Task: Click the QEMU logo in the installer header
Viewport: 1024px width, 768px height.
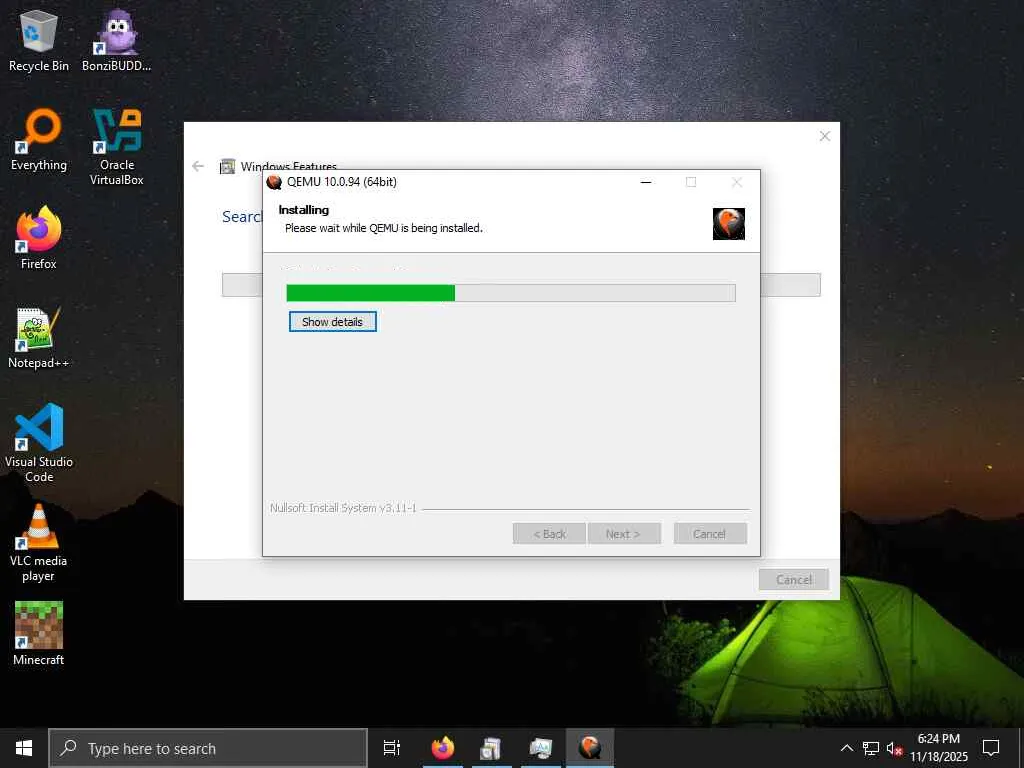Action: click(x=729, y=224)
